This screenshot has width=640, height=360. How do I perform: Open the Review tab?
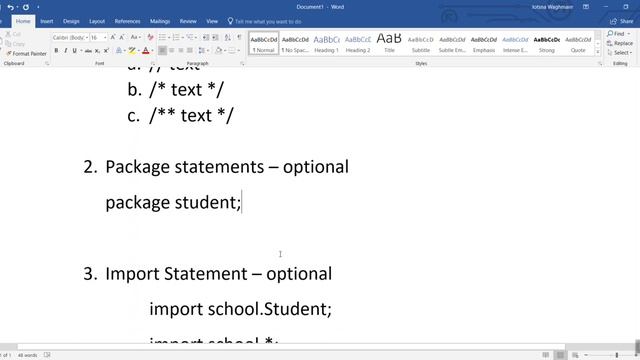(188, 21)
